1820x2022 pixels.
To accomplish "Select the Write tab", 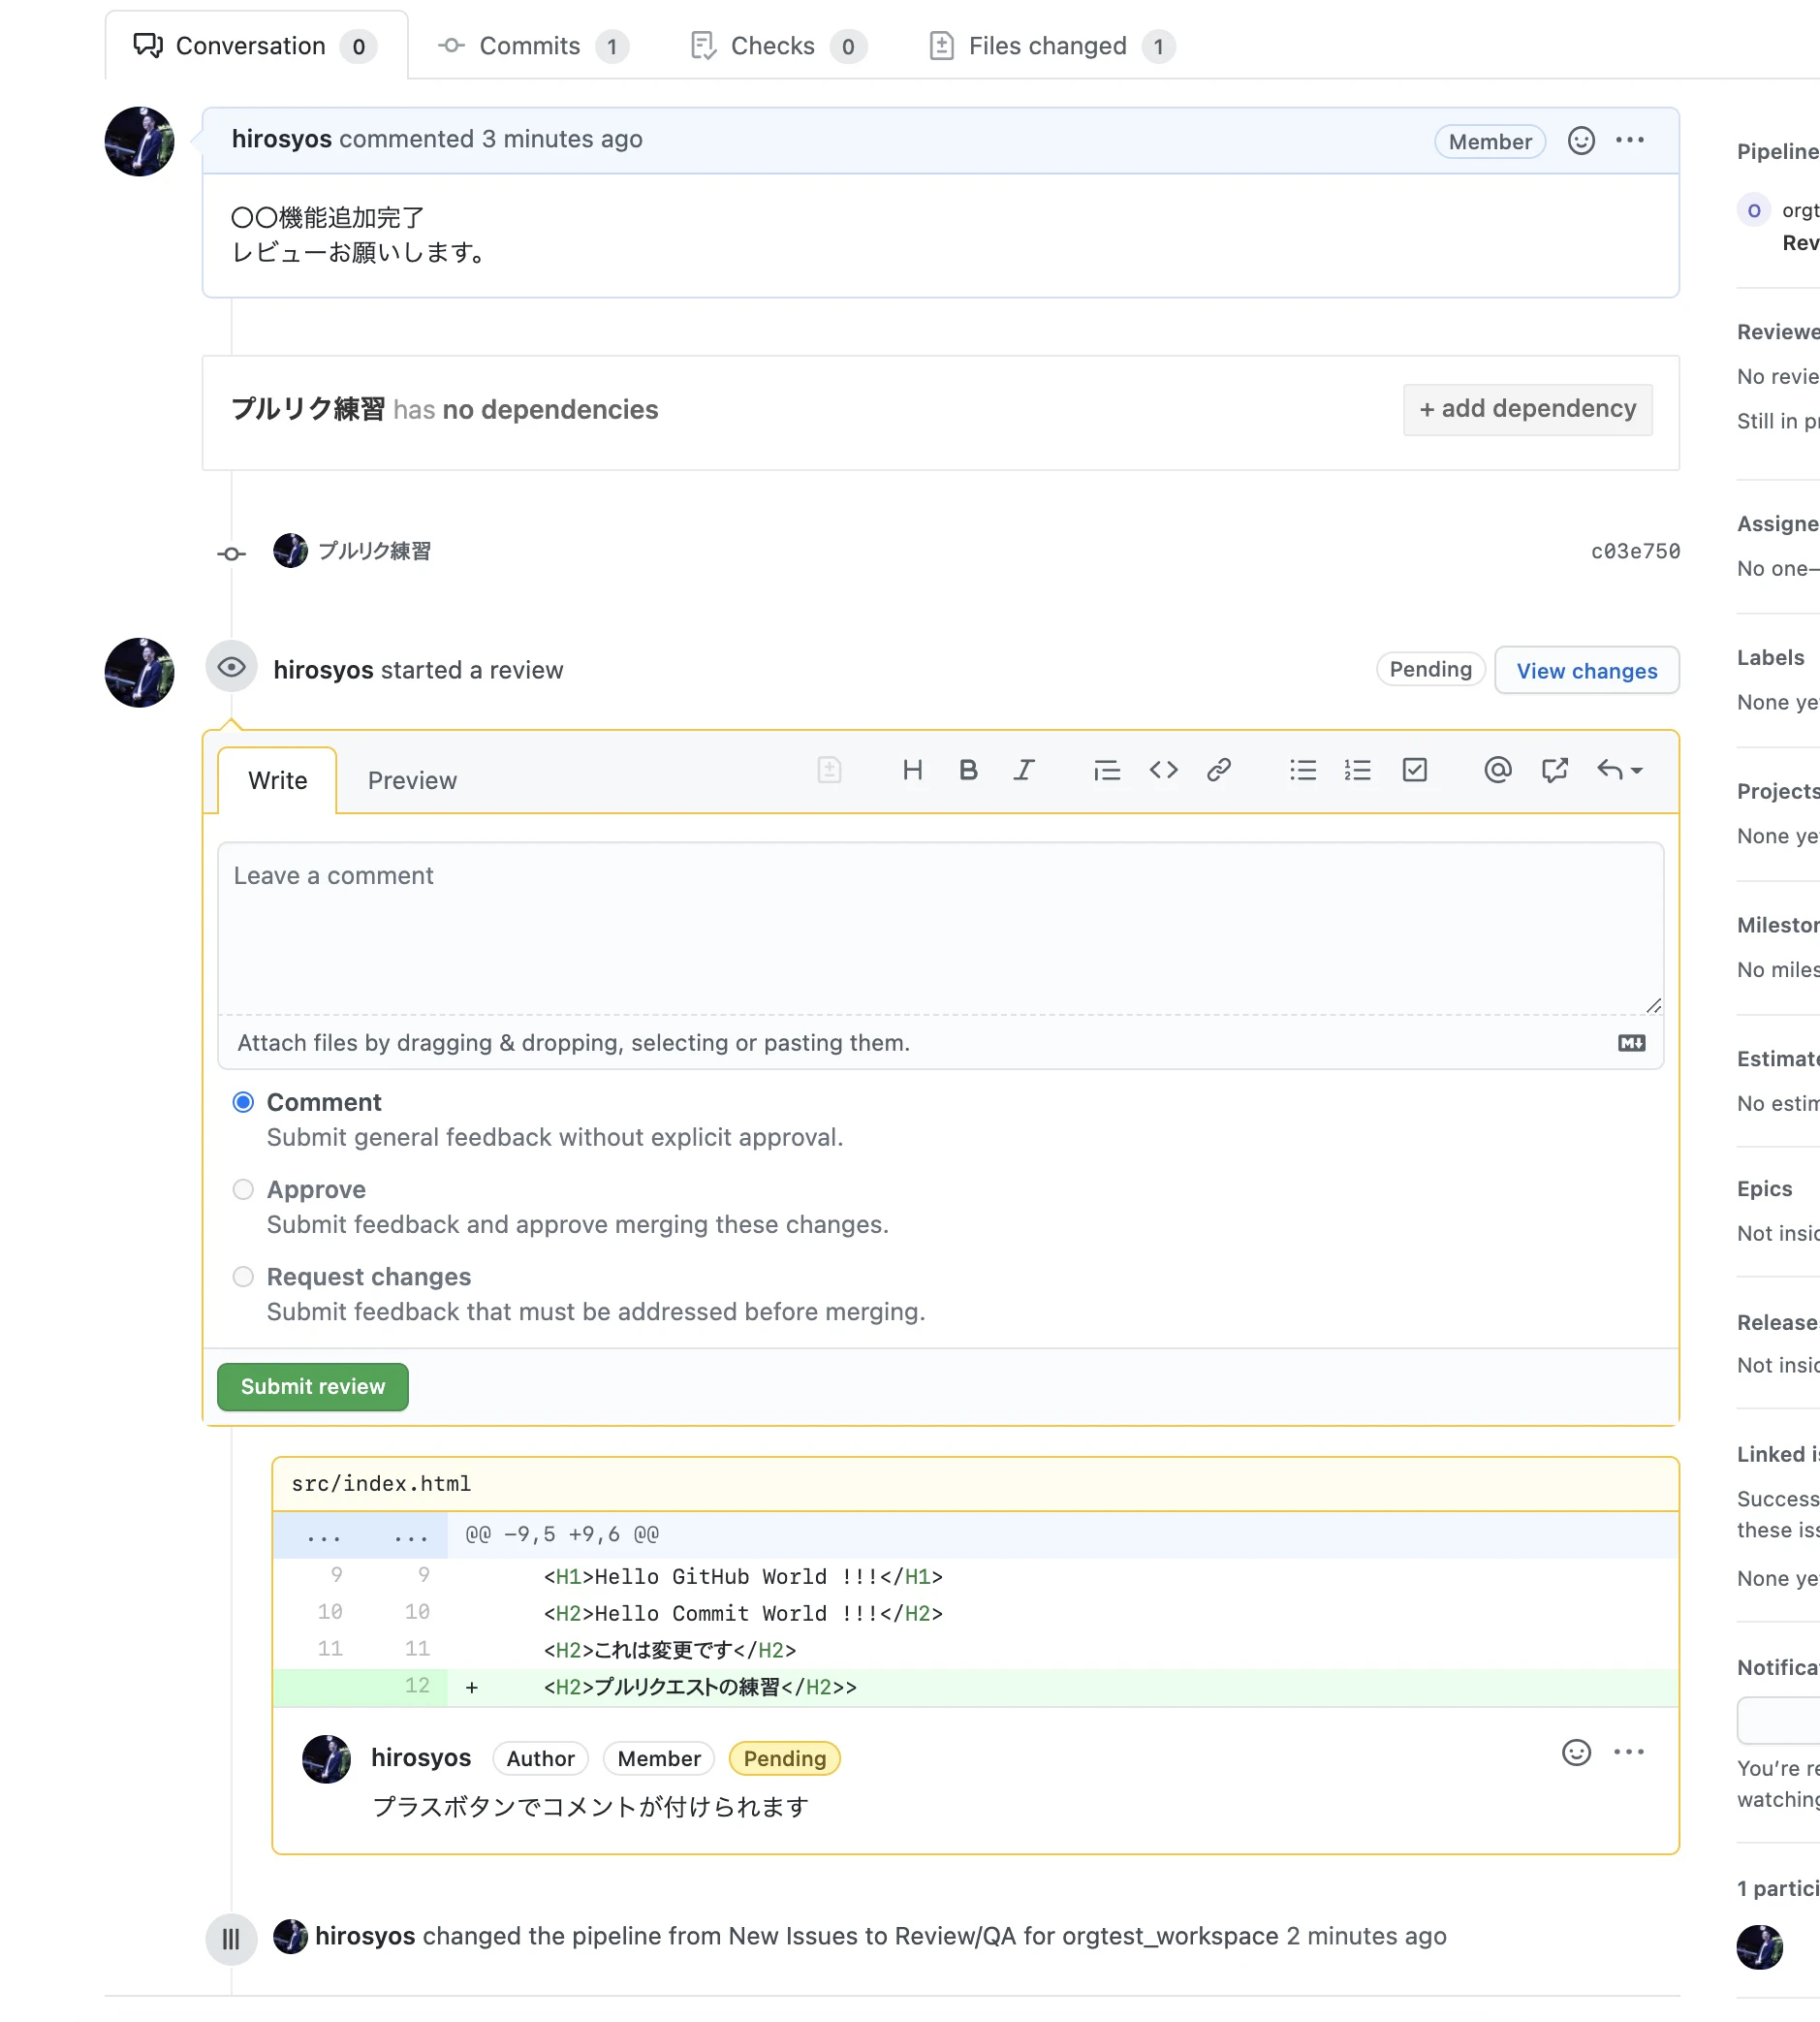I will point(277,780).
